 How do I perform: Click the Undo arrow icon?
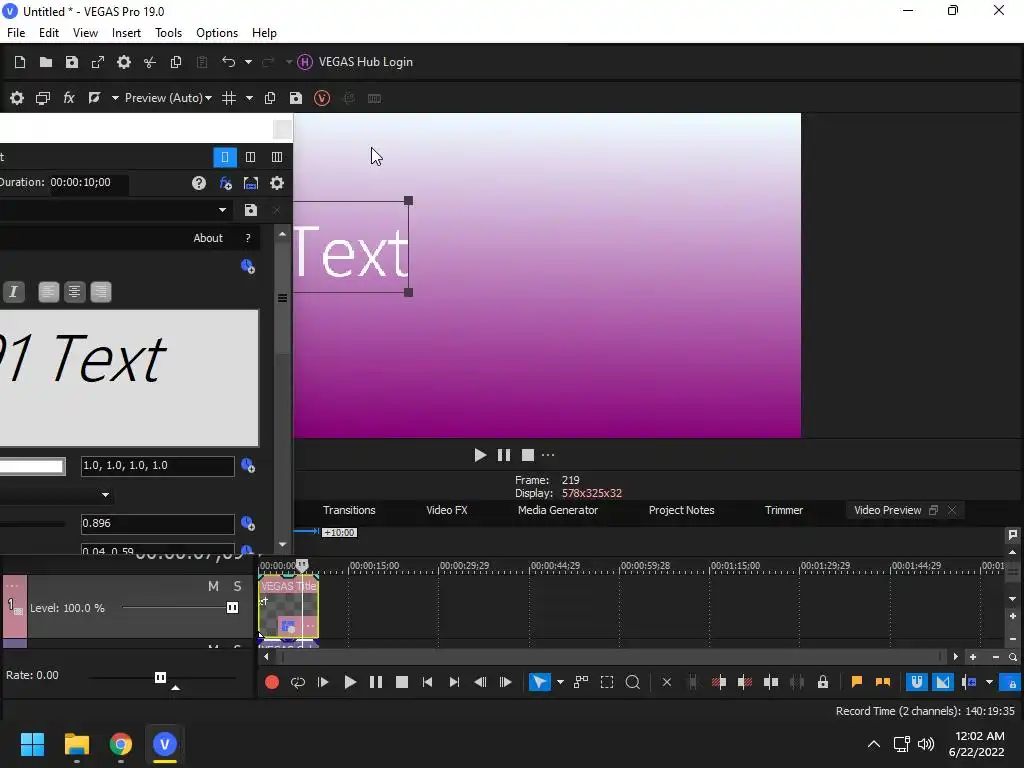(229, 62)
